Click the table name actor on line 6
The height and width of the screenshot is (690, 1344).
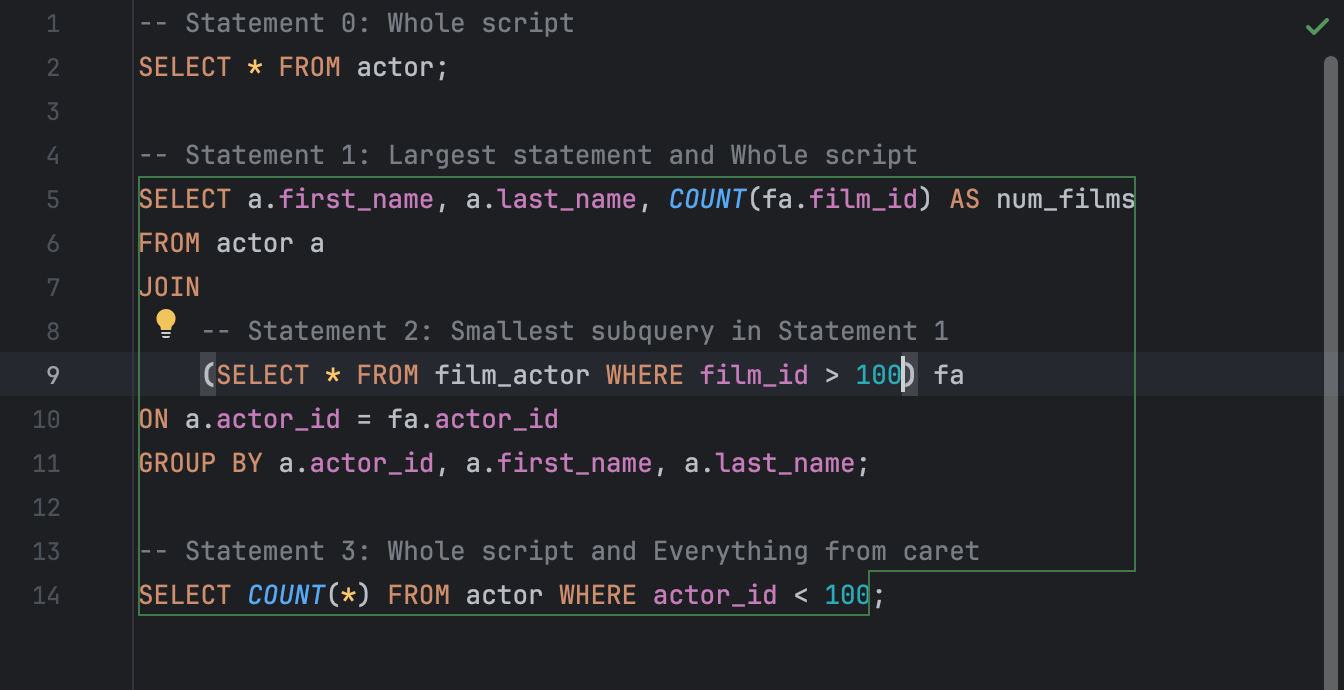click(254, 243)
